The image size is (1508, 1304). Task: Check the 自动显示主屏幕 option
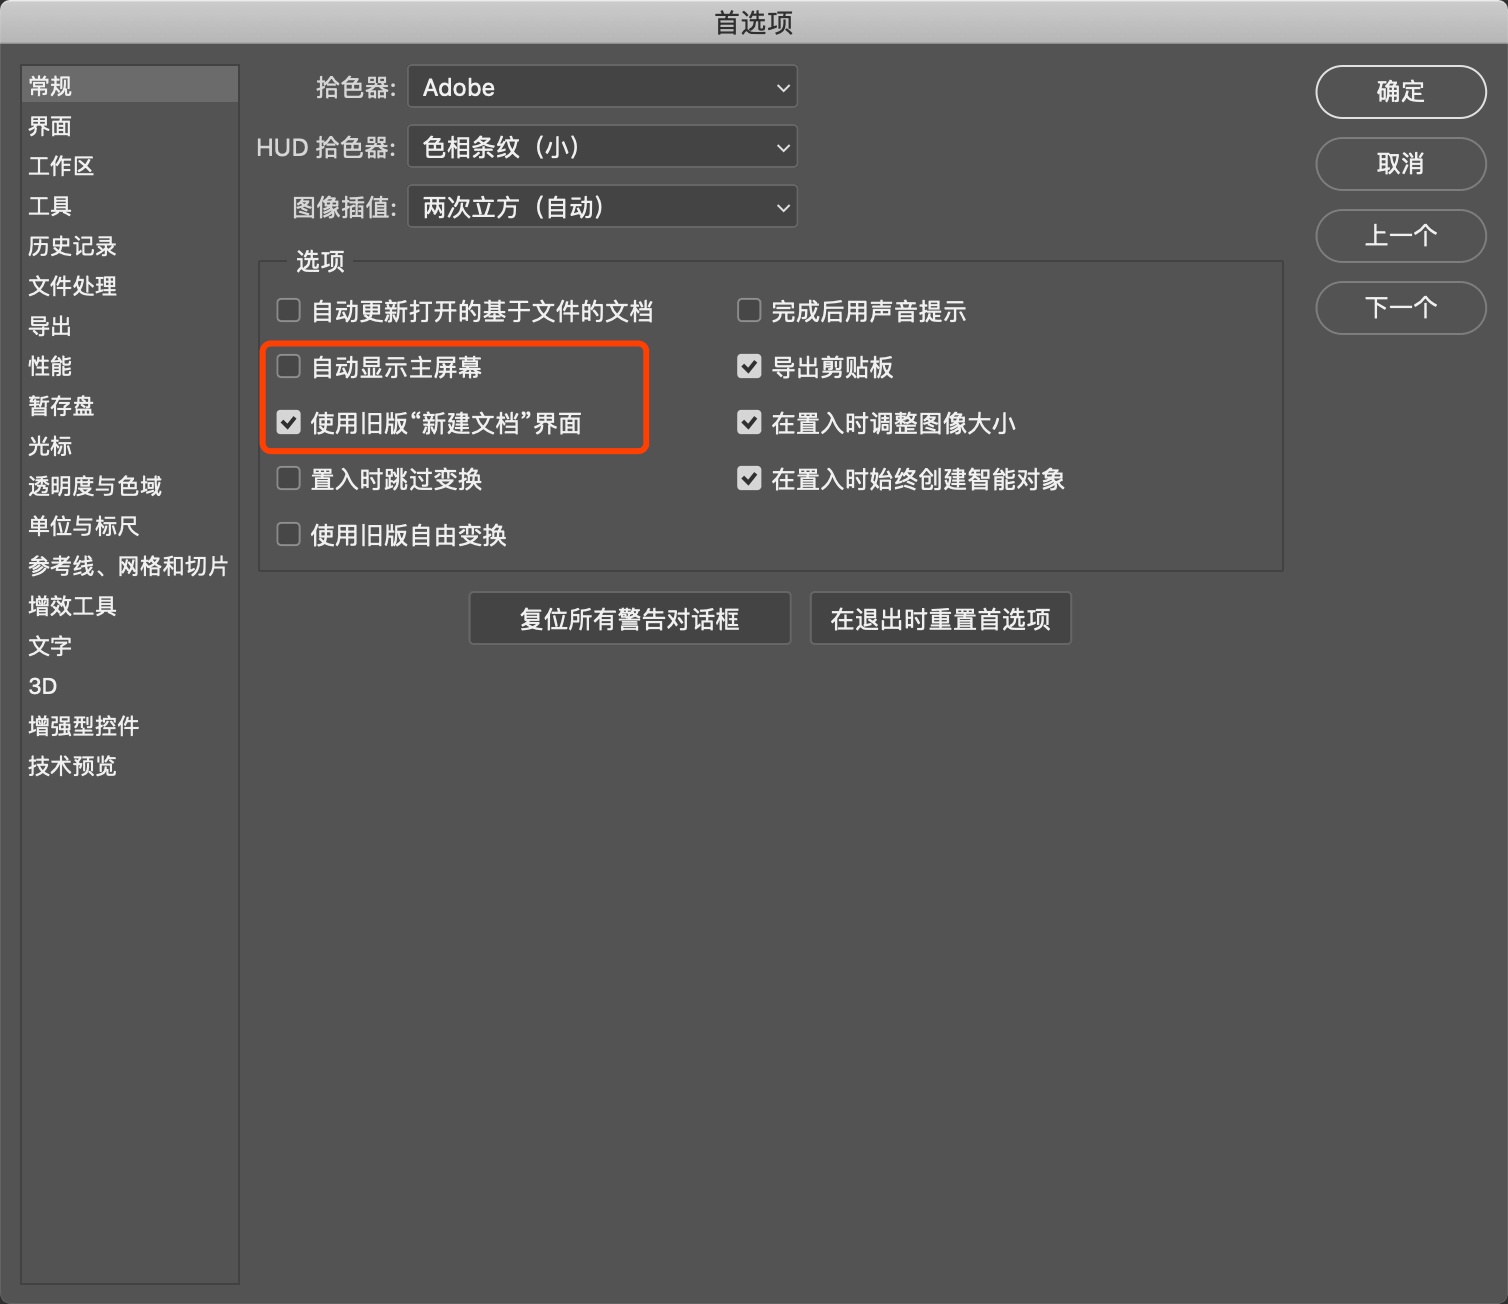click(289, 367)
